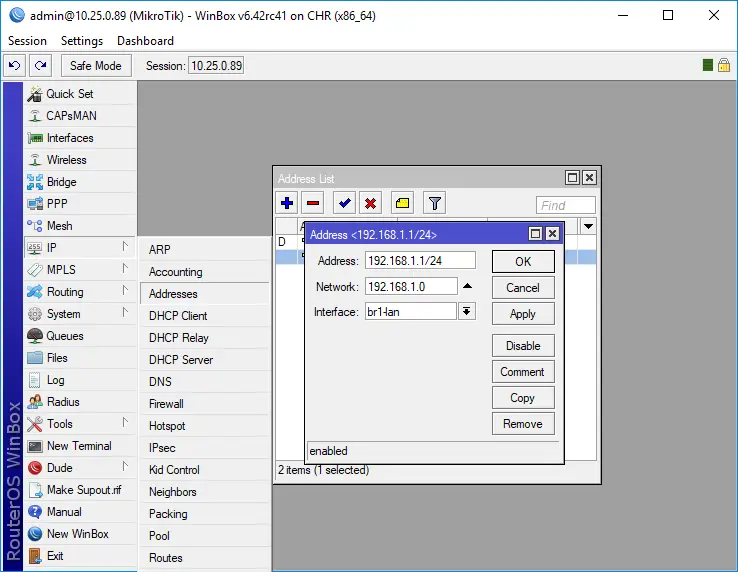Click yellow Comment note icon
738x572 pixels.
[x=402, y=203]
